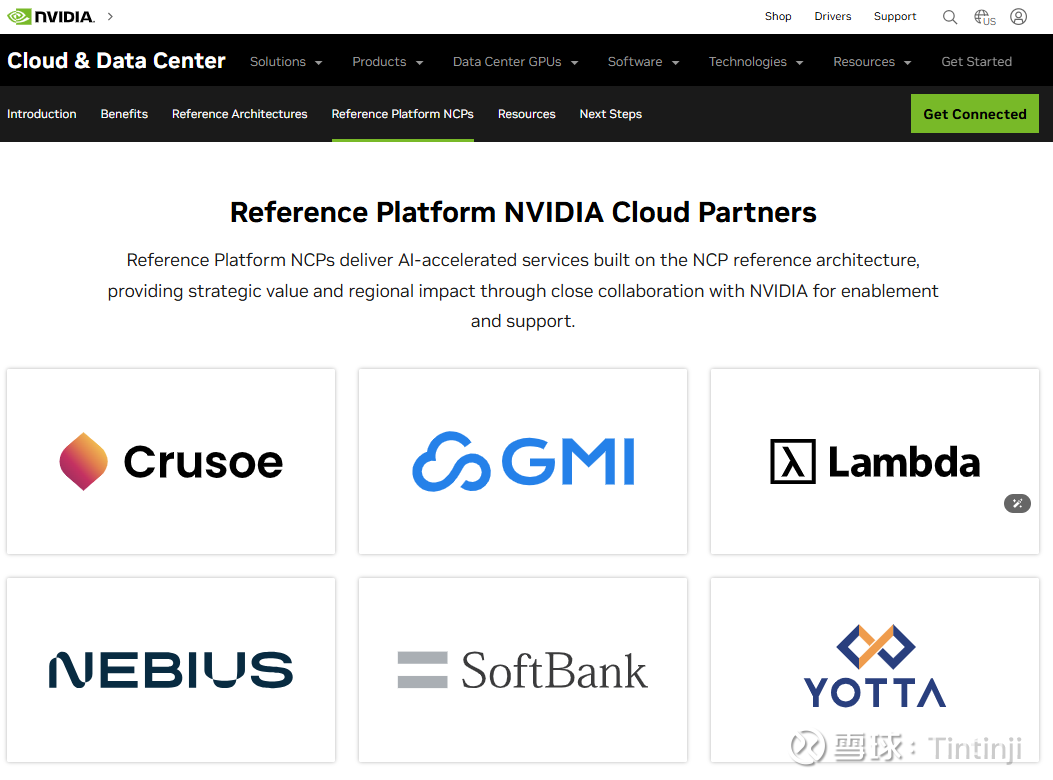
Task: Go to the Reference Architectures tab
Action: [240, 114]
